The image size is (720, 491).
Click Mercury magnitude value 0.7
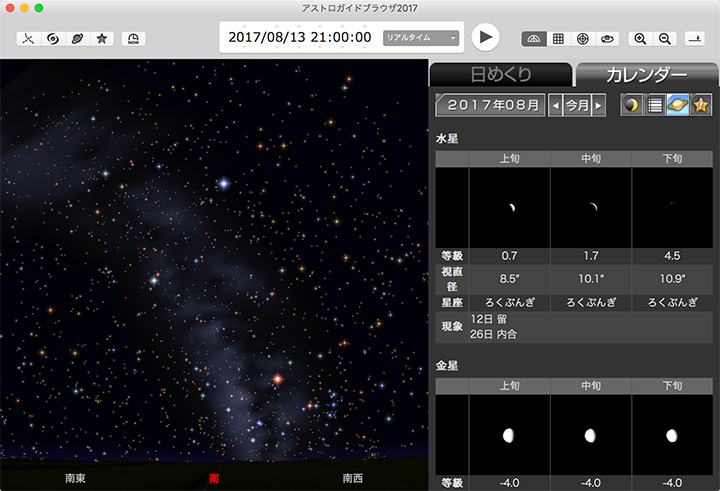509,256
